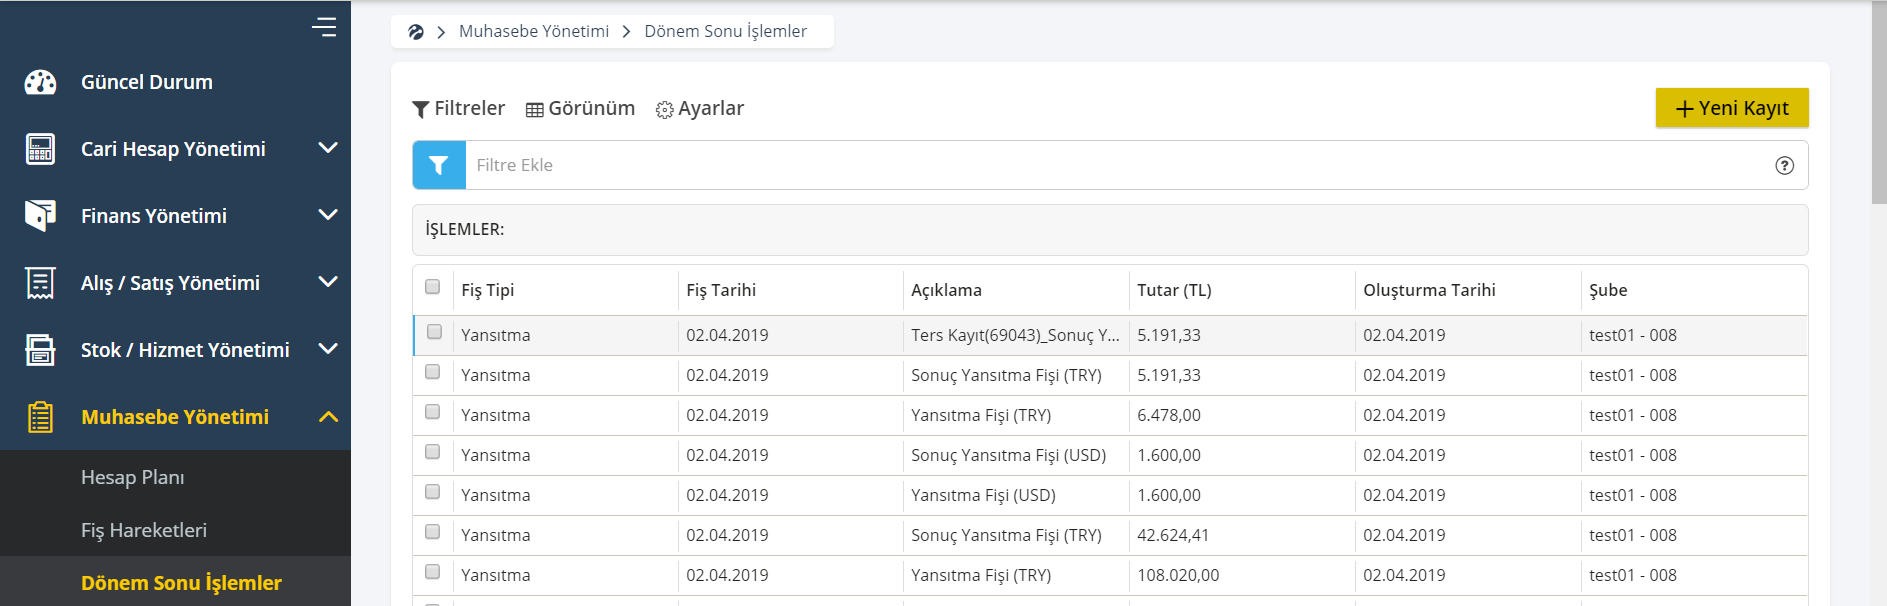
Task: Sort by Fiş Tarihi column header
Action: 721,290
